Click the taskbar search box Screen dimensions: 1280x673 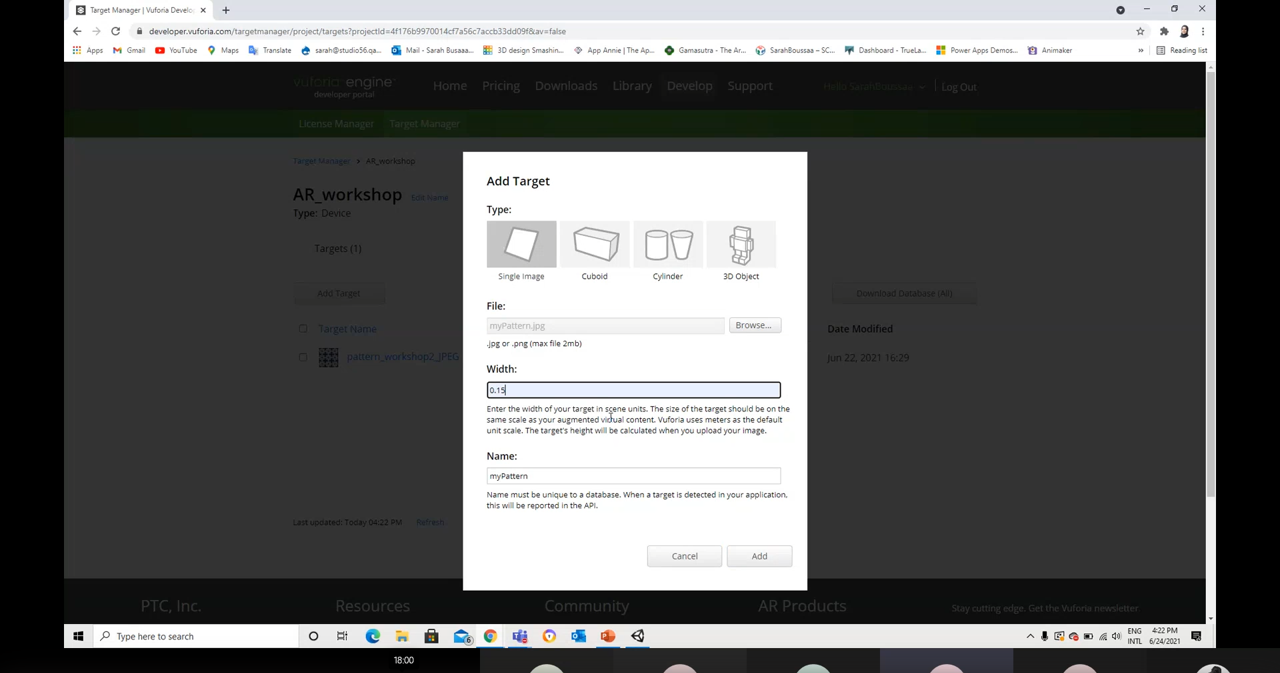point(196,636)
